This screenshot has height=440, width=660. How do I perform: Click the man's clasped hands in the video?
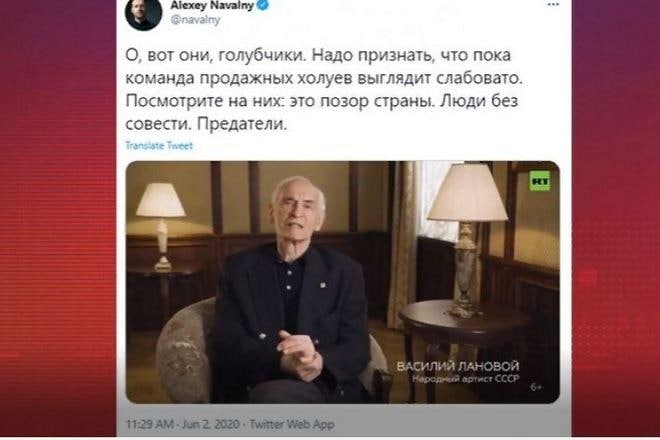[298, 355]
